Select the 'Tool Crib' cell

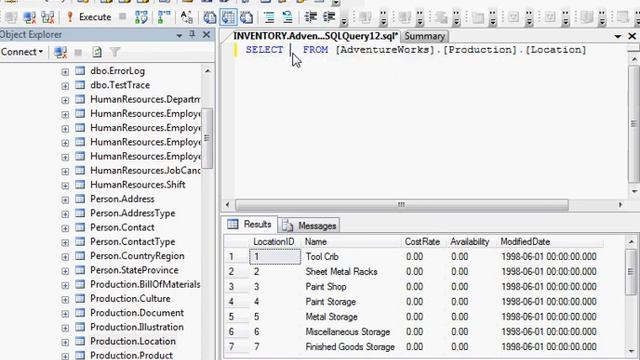tap(351, 256)
